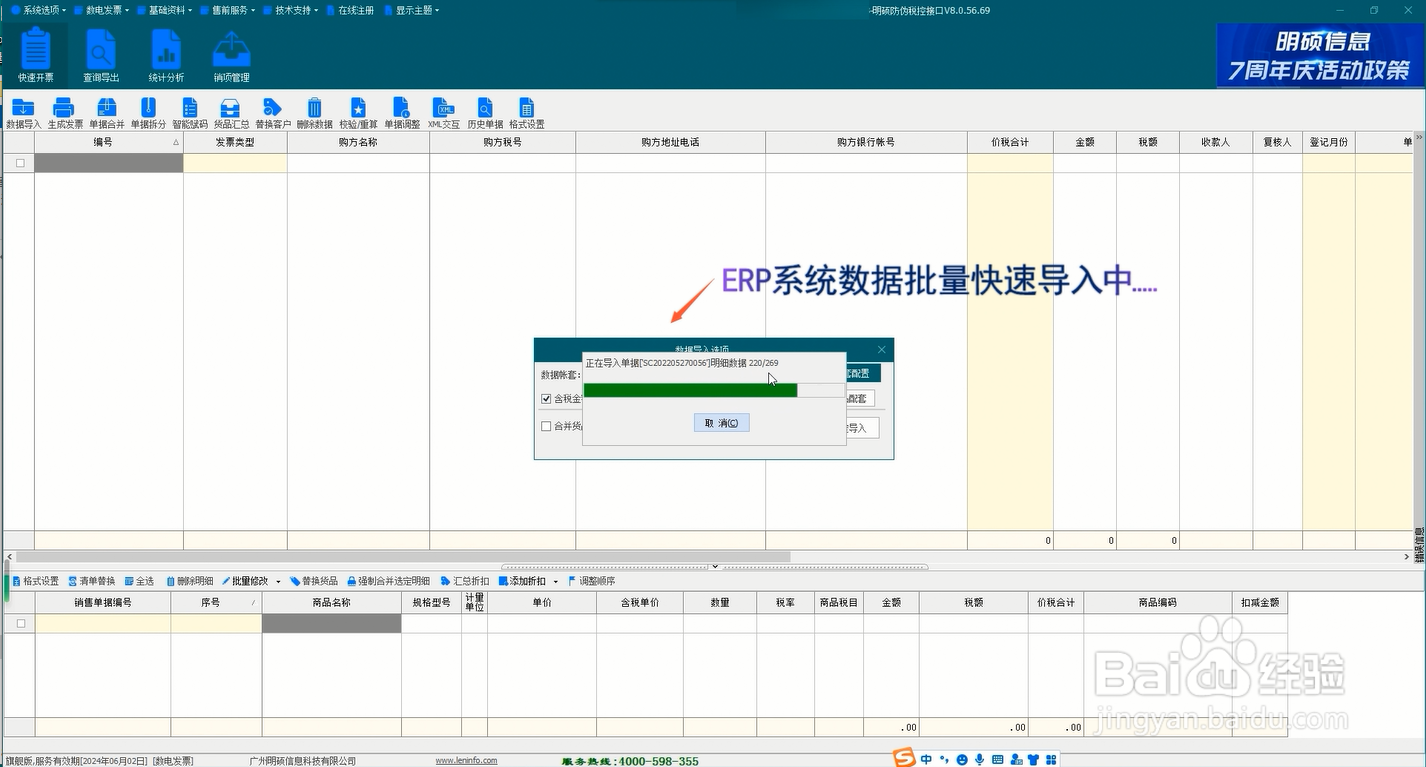Open the www.leninfo.com link
The width and height of the screenshot is (1426, 767).
point(466,761)
